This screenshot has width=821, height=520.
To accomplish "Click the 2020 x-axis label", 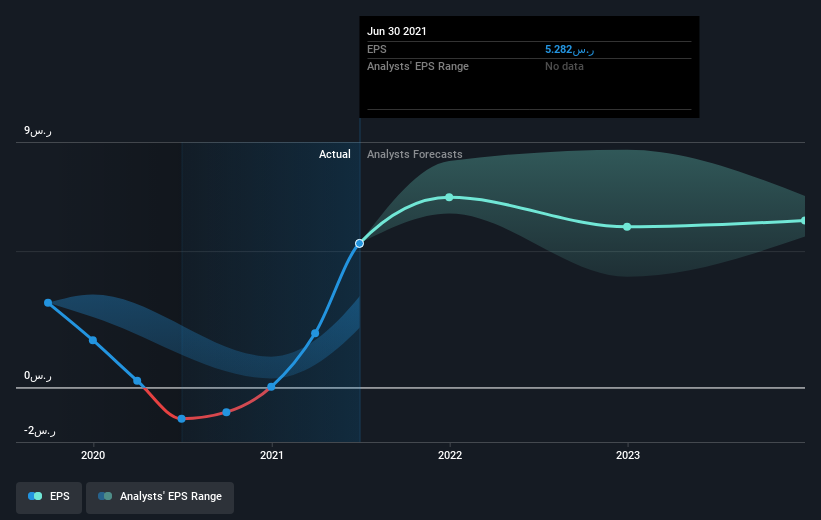I will click(x=93, y=455).
